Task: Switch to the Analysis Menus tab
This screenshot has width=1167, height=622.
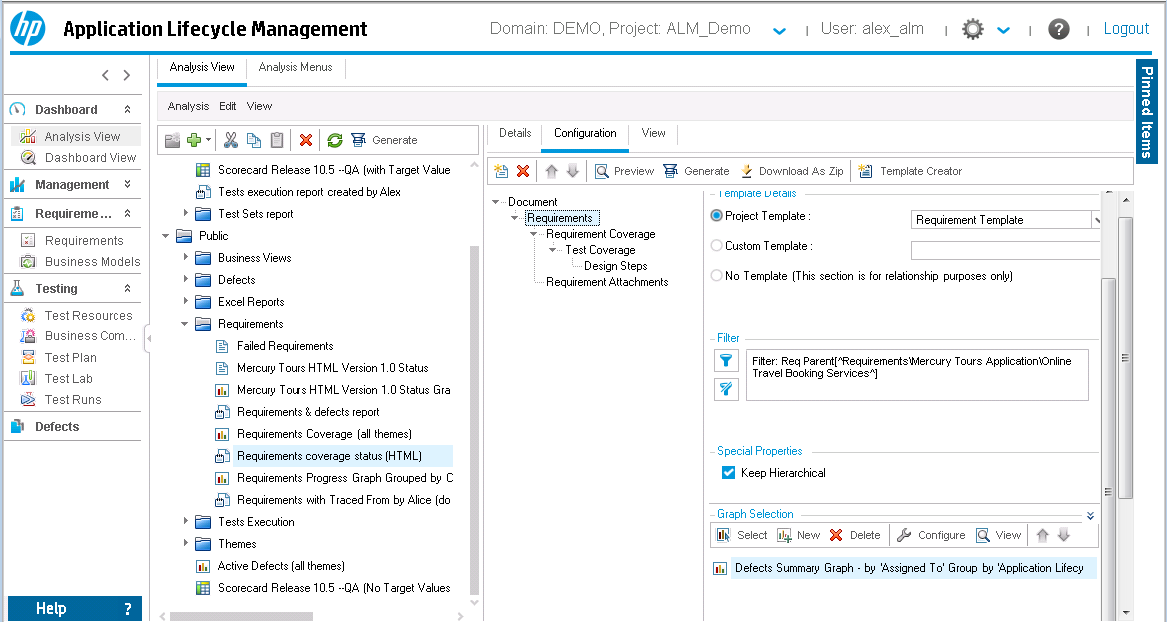Action: [296, 67]
